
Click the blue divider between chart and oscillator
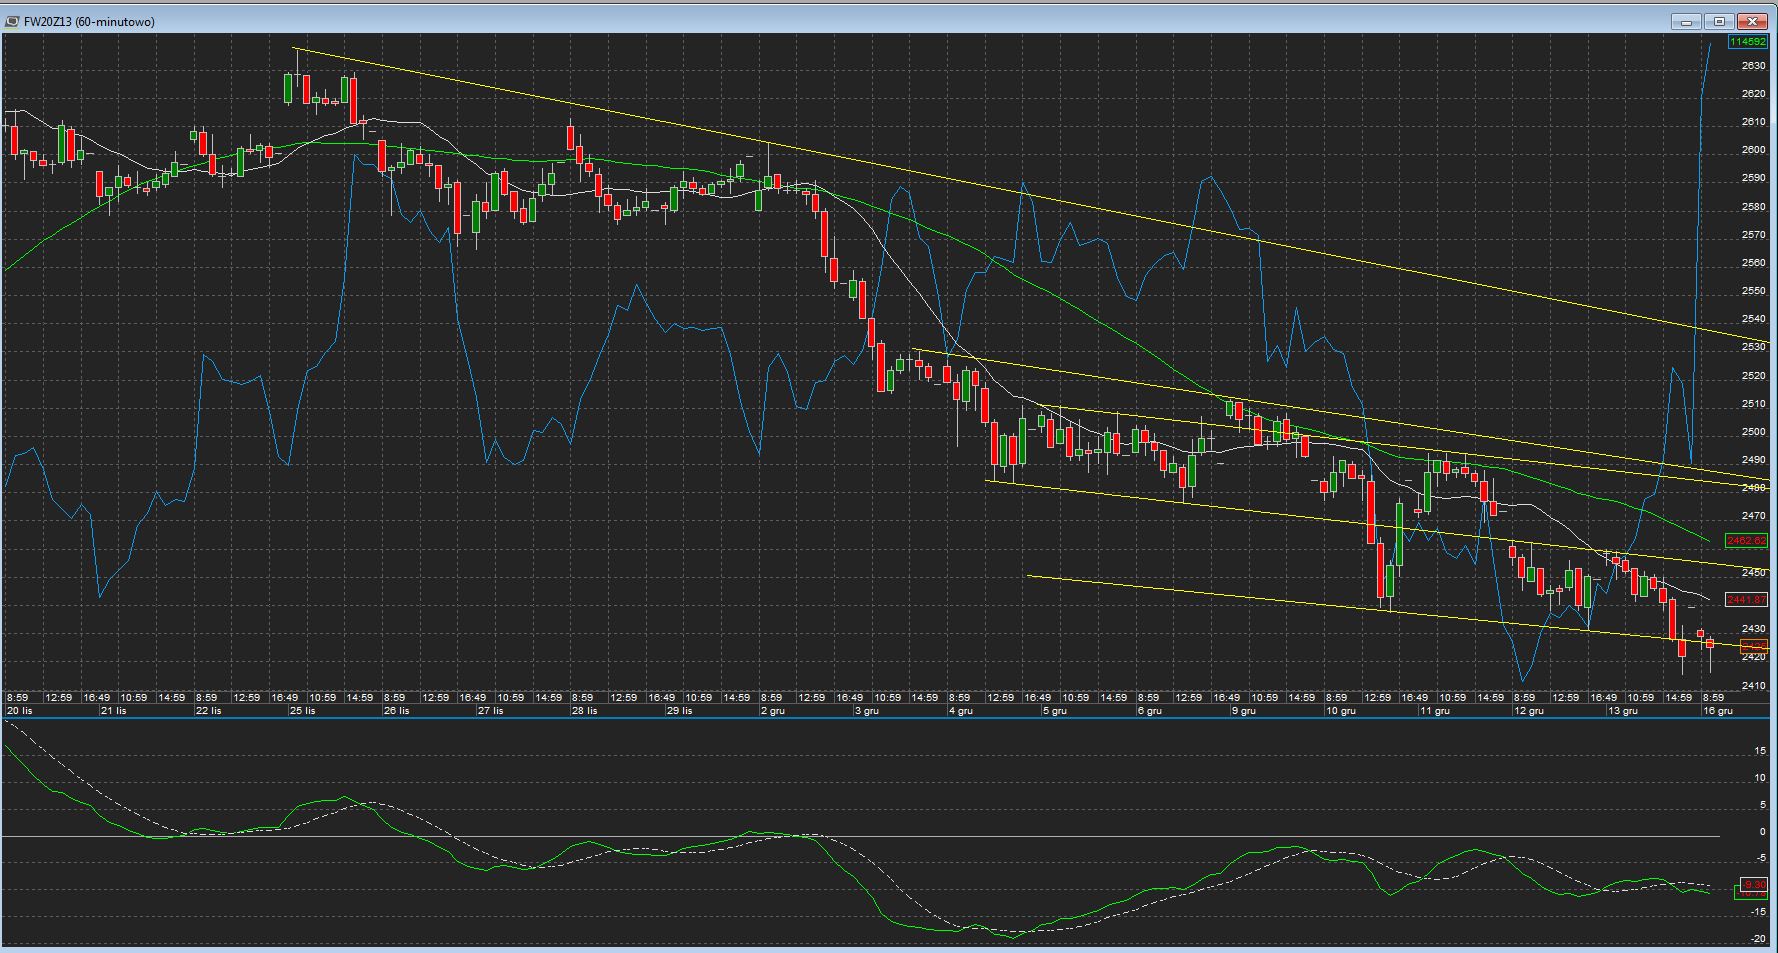click(880, 718)
